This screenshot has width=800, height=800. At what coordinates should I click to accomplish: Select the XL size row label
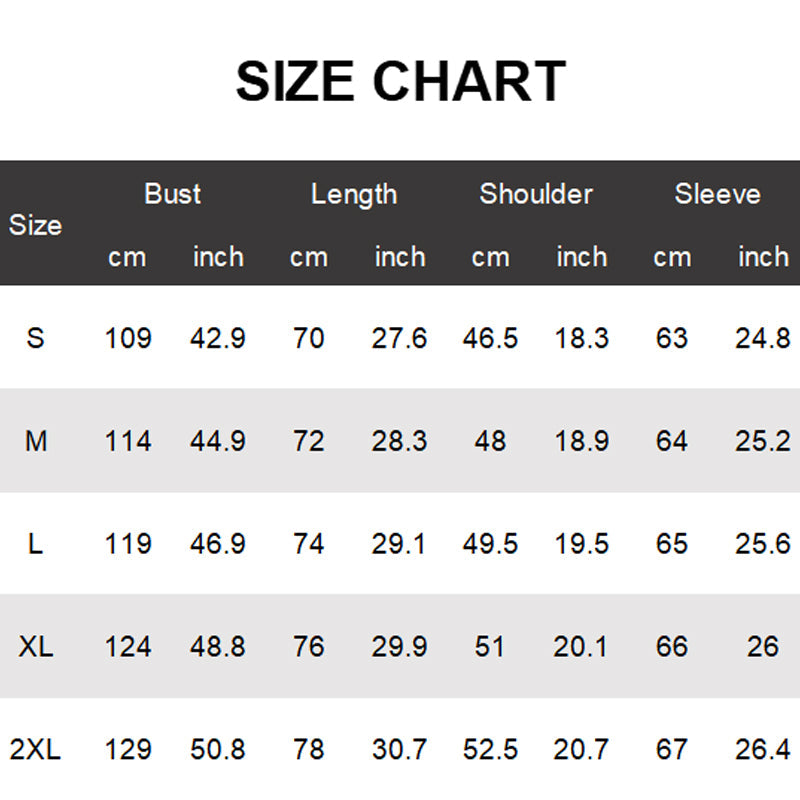tap(35, 647)
